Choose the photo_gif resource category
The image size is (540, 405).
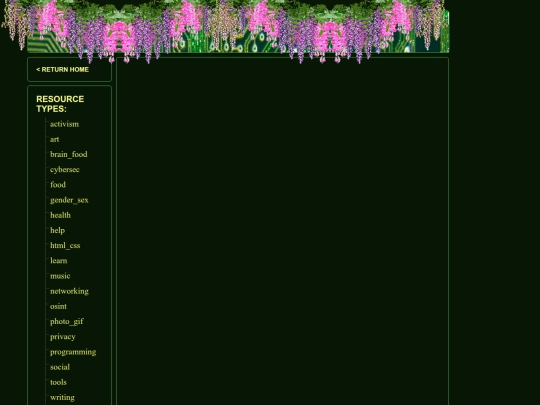point(67,322)
